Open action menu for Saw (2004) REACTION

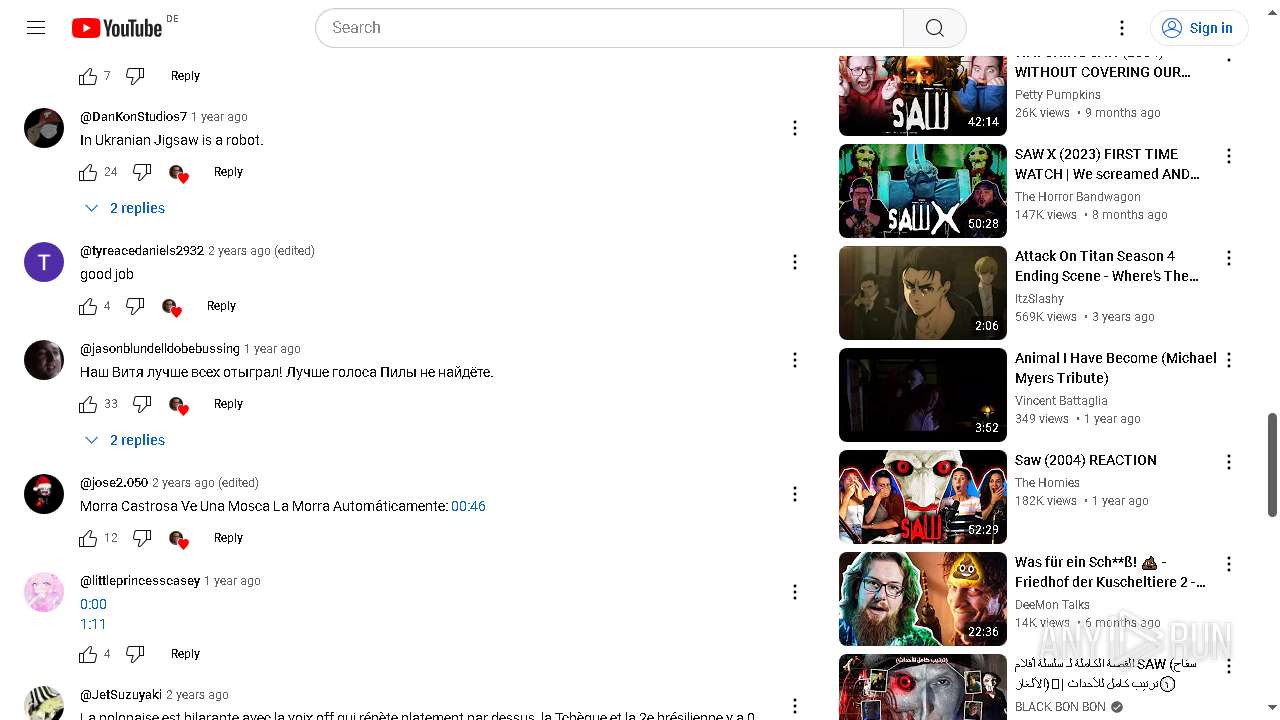1229,462
